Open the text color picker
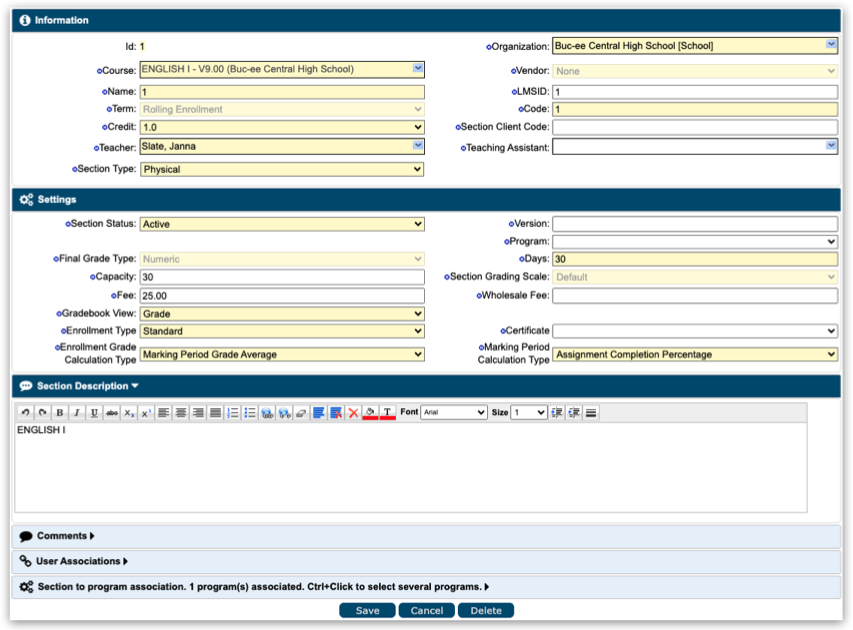Screen dimensions: 853x630 pyautogui.click(x=388, y=412)
